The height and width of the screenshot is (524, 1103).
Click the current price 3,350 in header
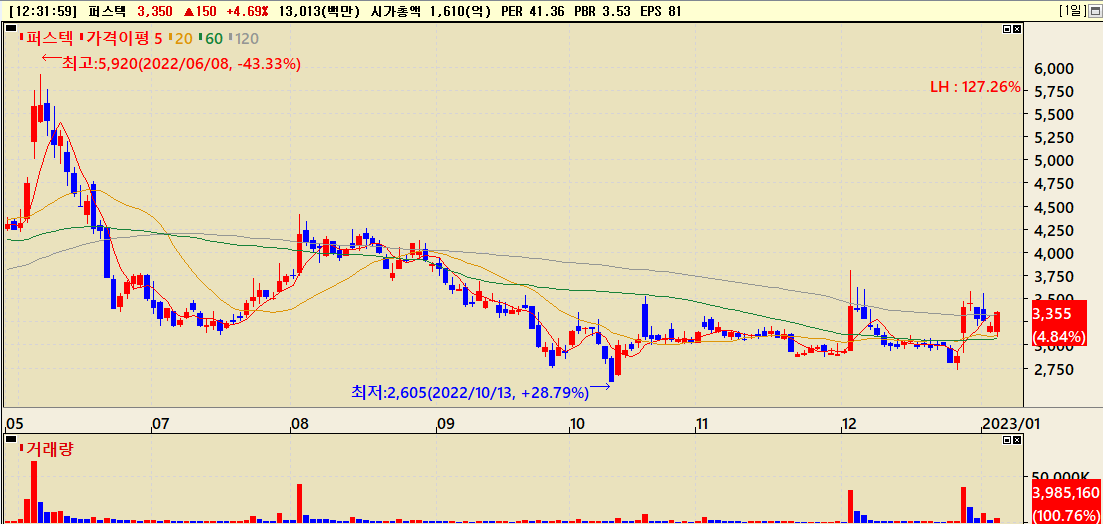[x=155, y=11]
